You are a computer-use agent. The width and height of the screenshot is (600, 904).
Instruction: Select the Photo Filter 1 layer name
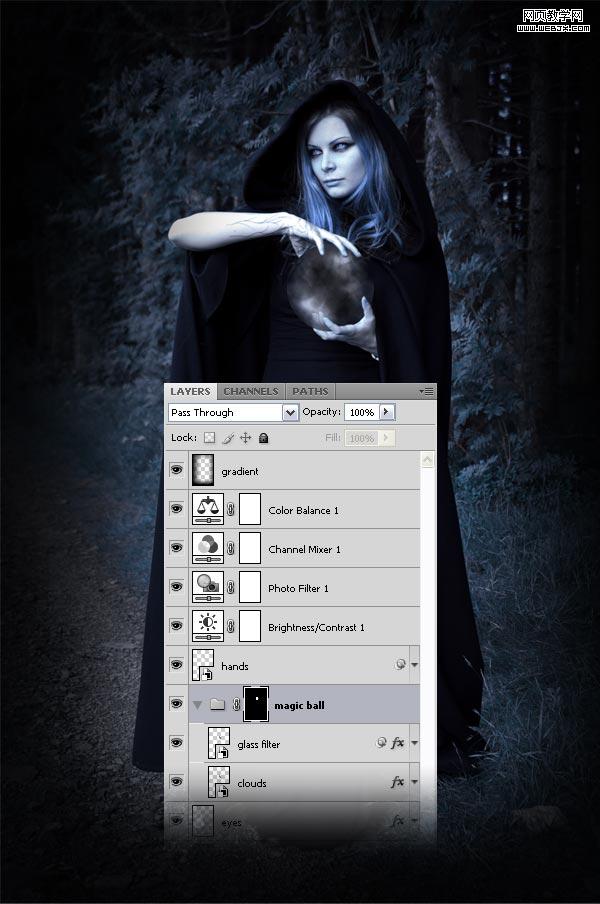coord(298,588)
